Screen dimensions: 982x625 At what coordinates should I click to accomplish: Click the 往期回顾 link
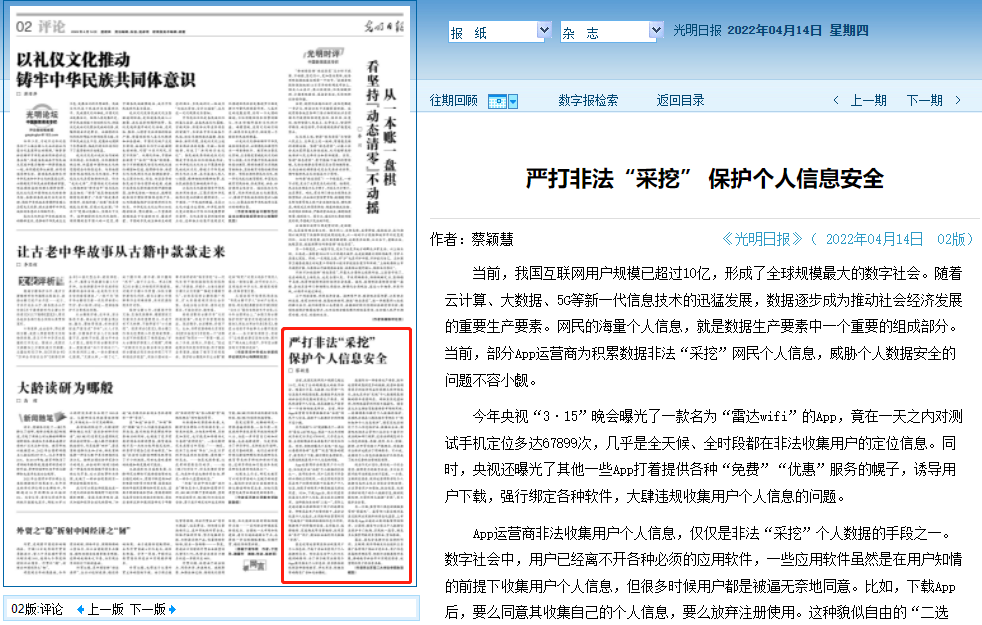453,100
